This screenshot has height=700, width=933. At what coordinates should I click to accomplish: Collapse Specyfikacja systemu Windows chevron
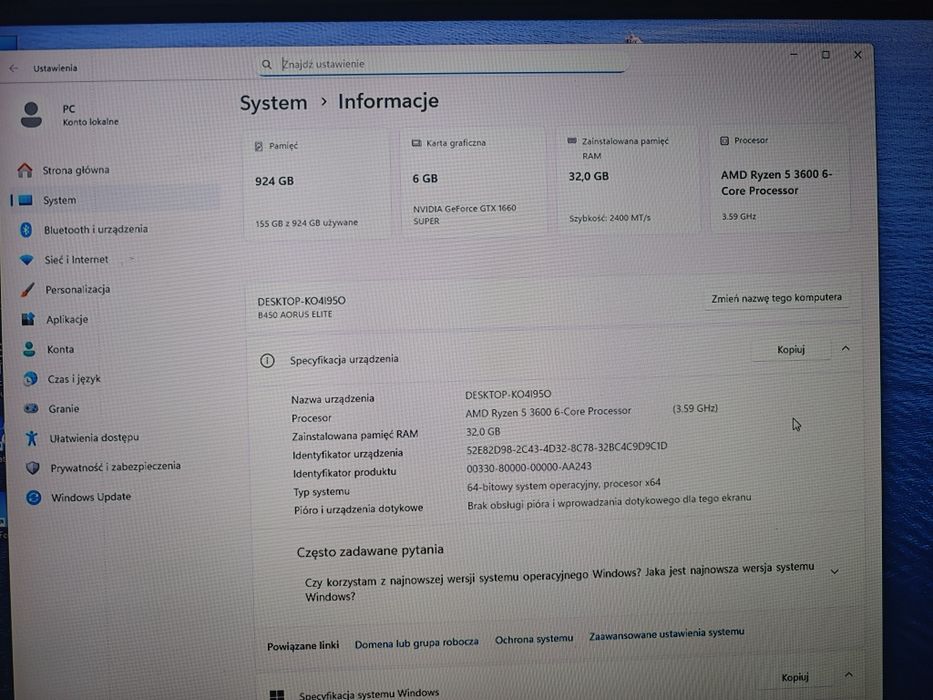tap(849, 674)
